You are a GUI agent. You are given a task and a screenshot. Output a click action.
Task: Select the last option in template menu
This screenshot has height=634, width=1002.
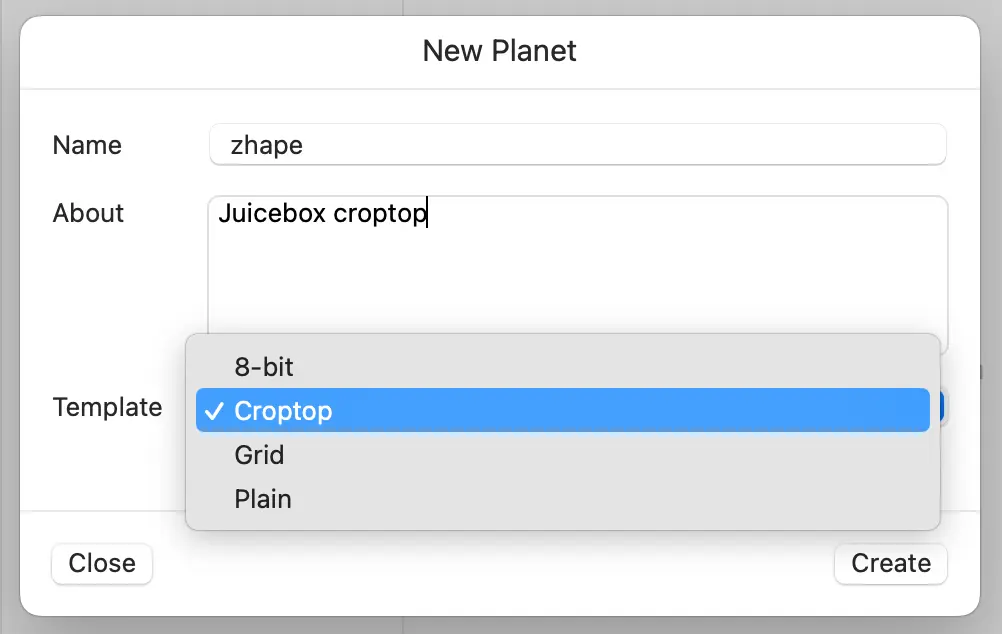[263, 498]
